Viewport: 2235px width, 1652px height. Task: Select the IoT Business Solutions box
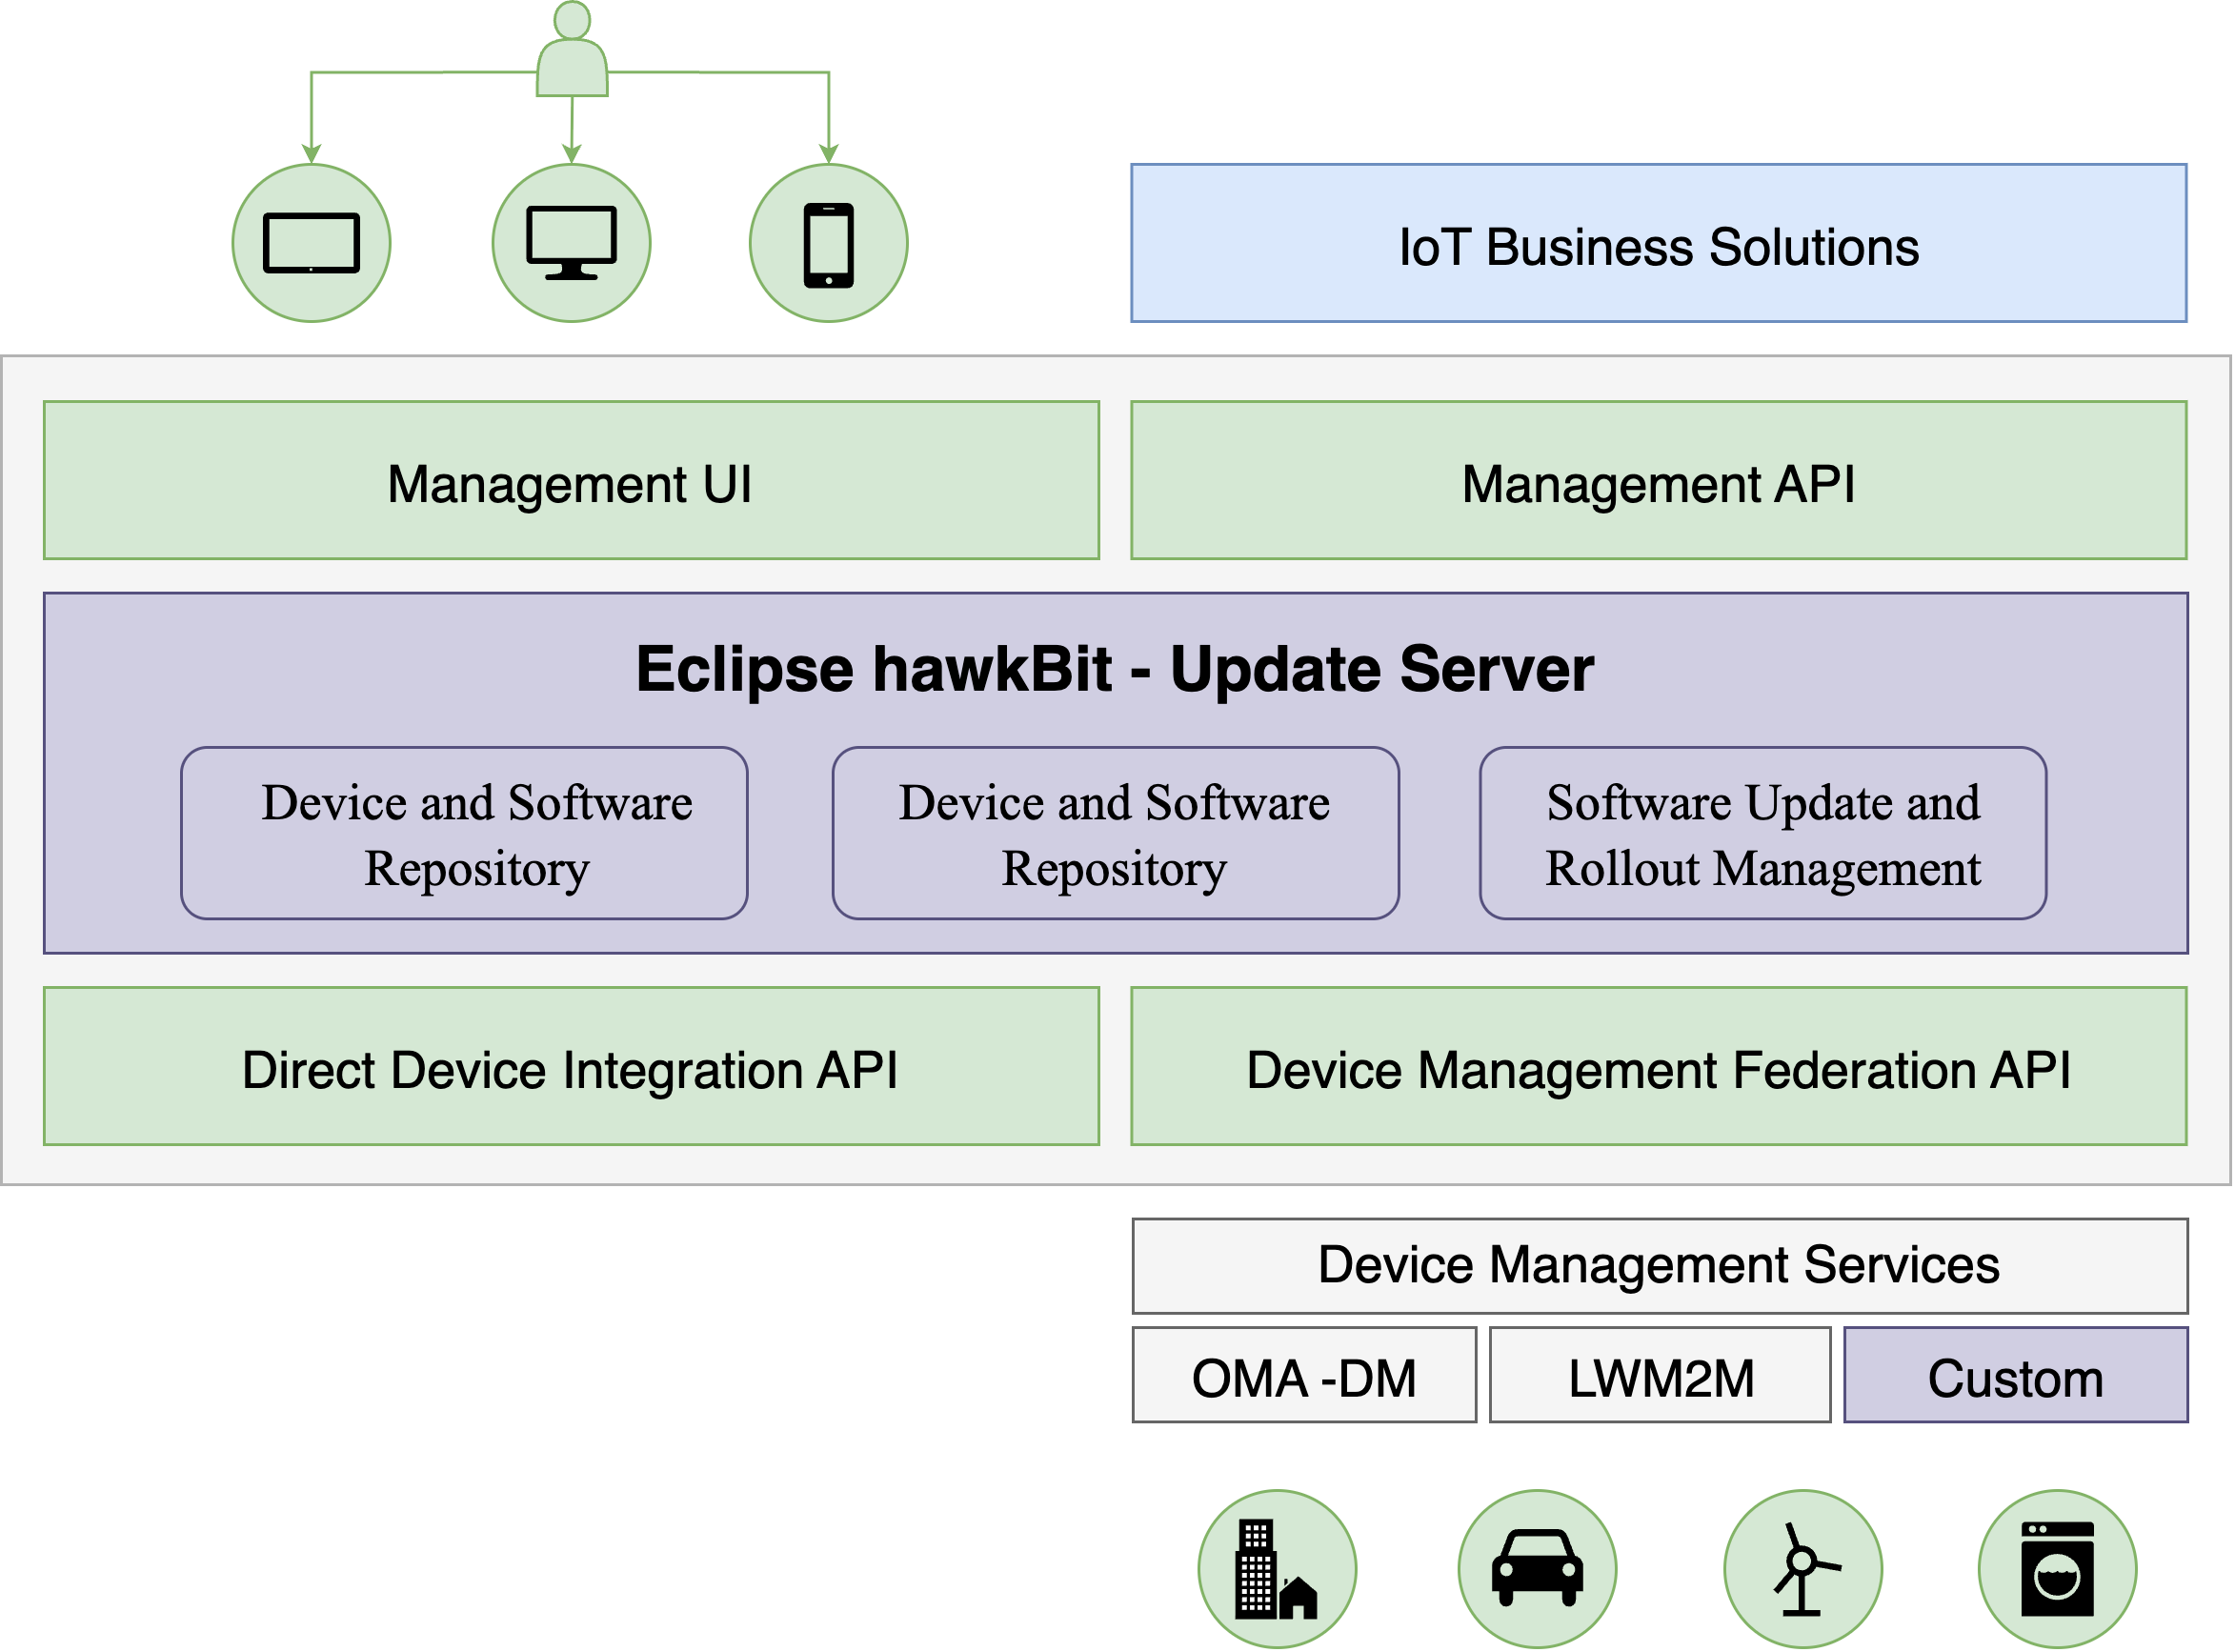point(1660,243)
